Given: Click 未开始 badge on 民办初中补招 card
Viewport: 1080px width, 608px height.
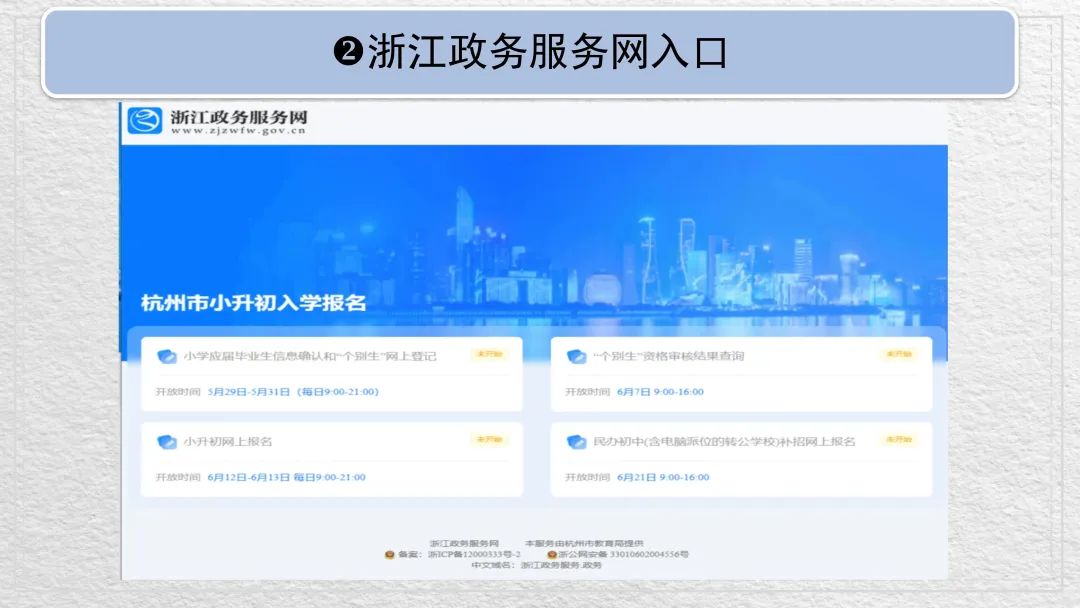Looking at the screenshot, I should pyautogui.click(x=899, y=439).
